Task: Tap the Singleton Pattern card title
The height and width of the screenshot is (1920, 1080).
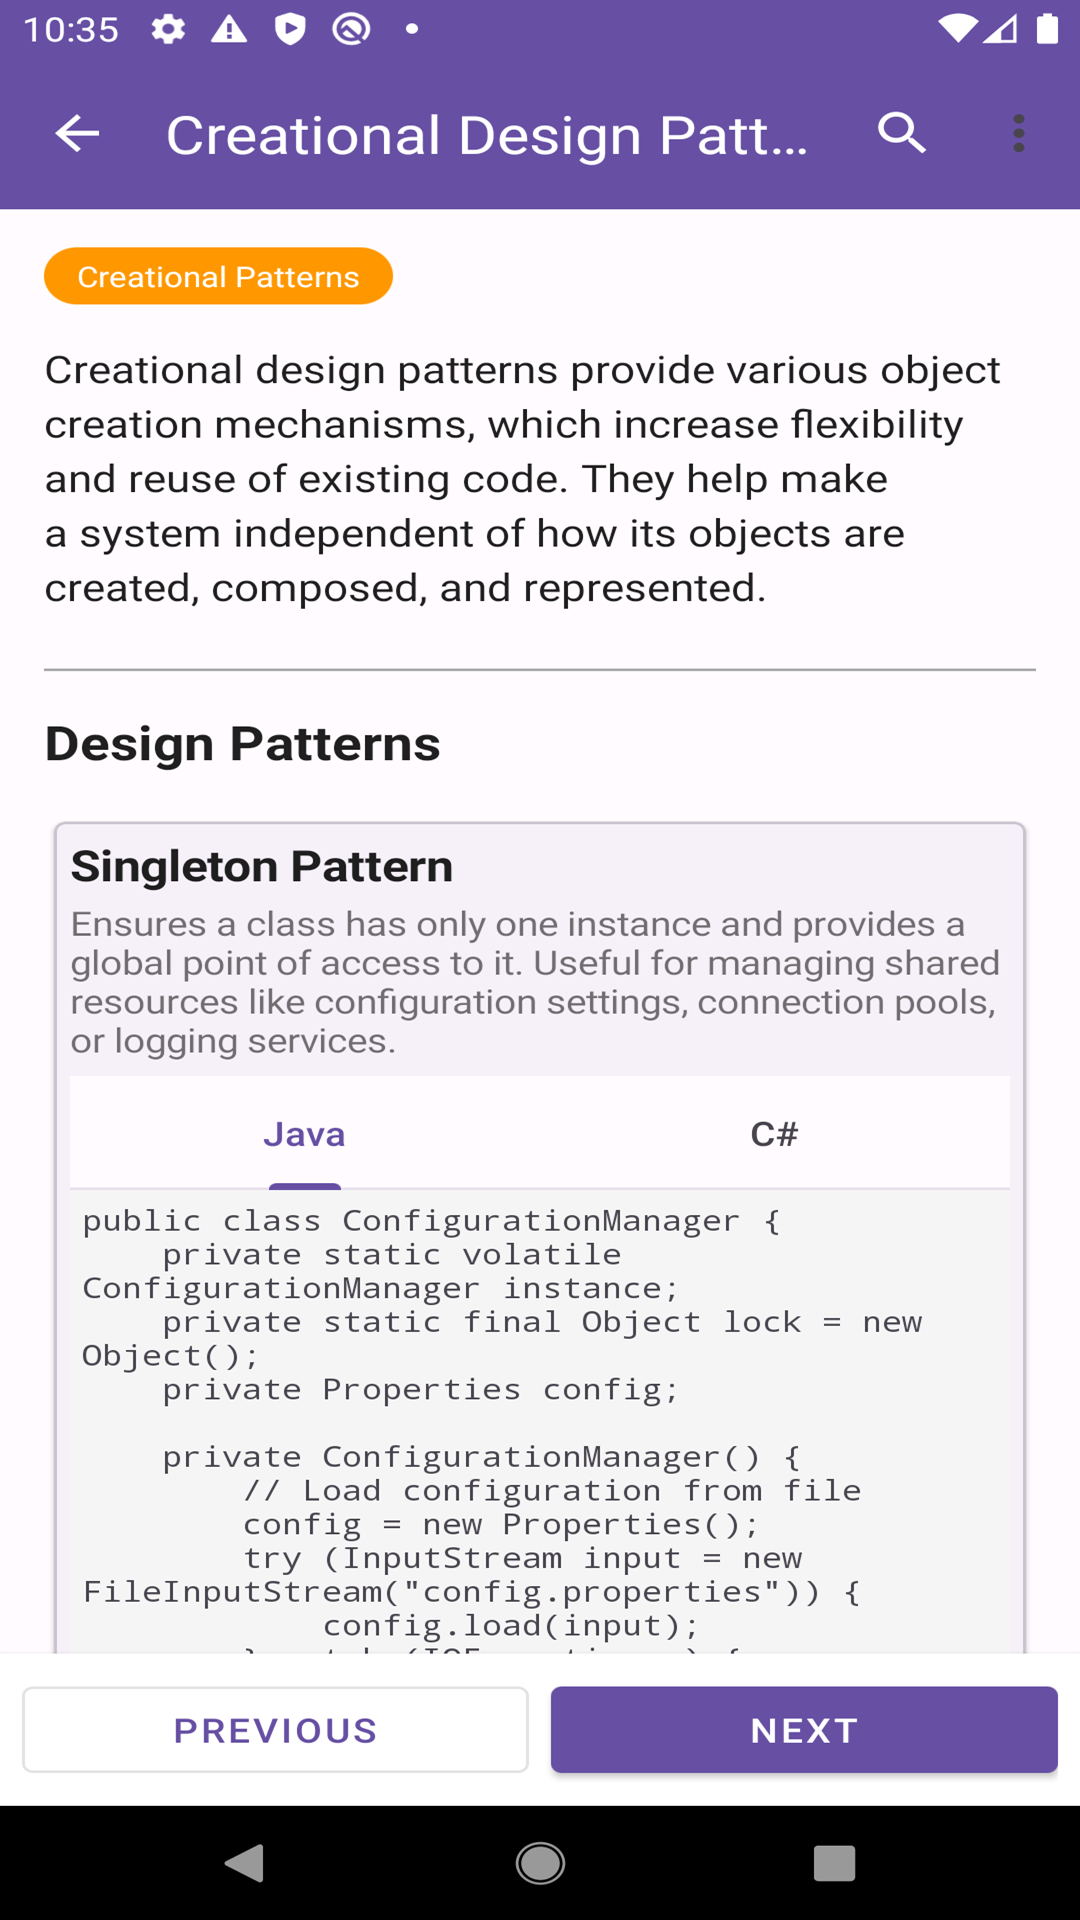Action: point(262,866)
